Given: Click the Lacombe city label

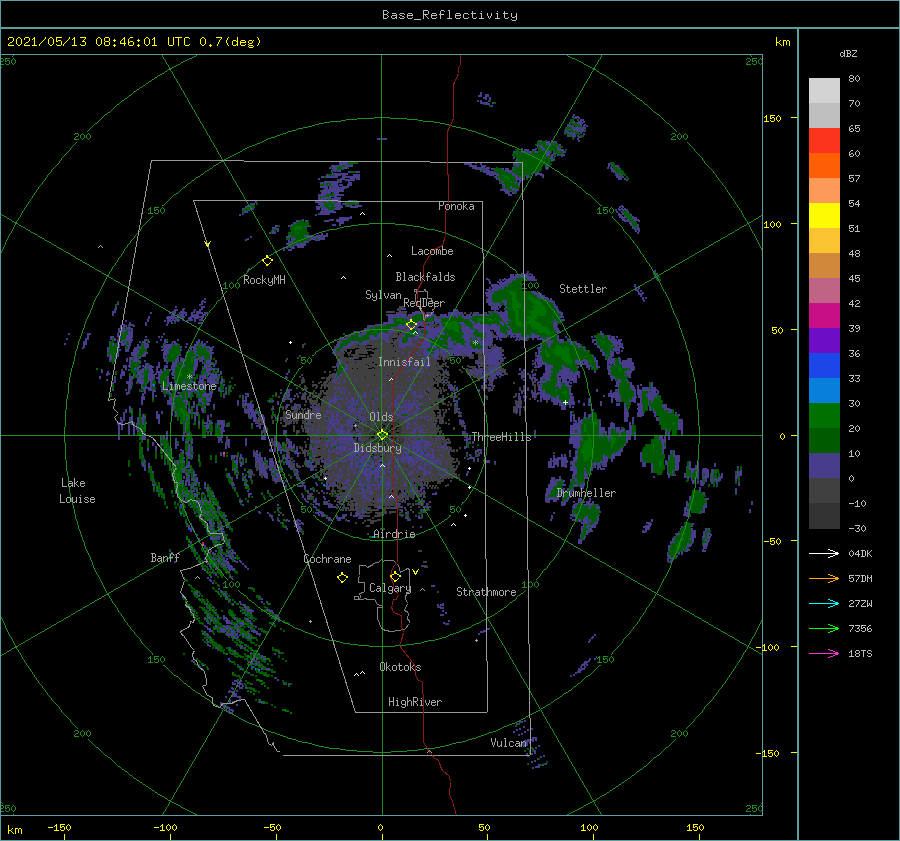Looking at the screenshot, I should [432, 251].
